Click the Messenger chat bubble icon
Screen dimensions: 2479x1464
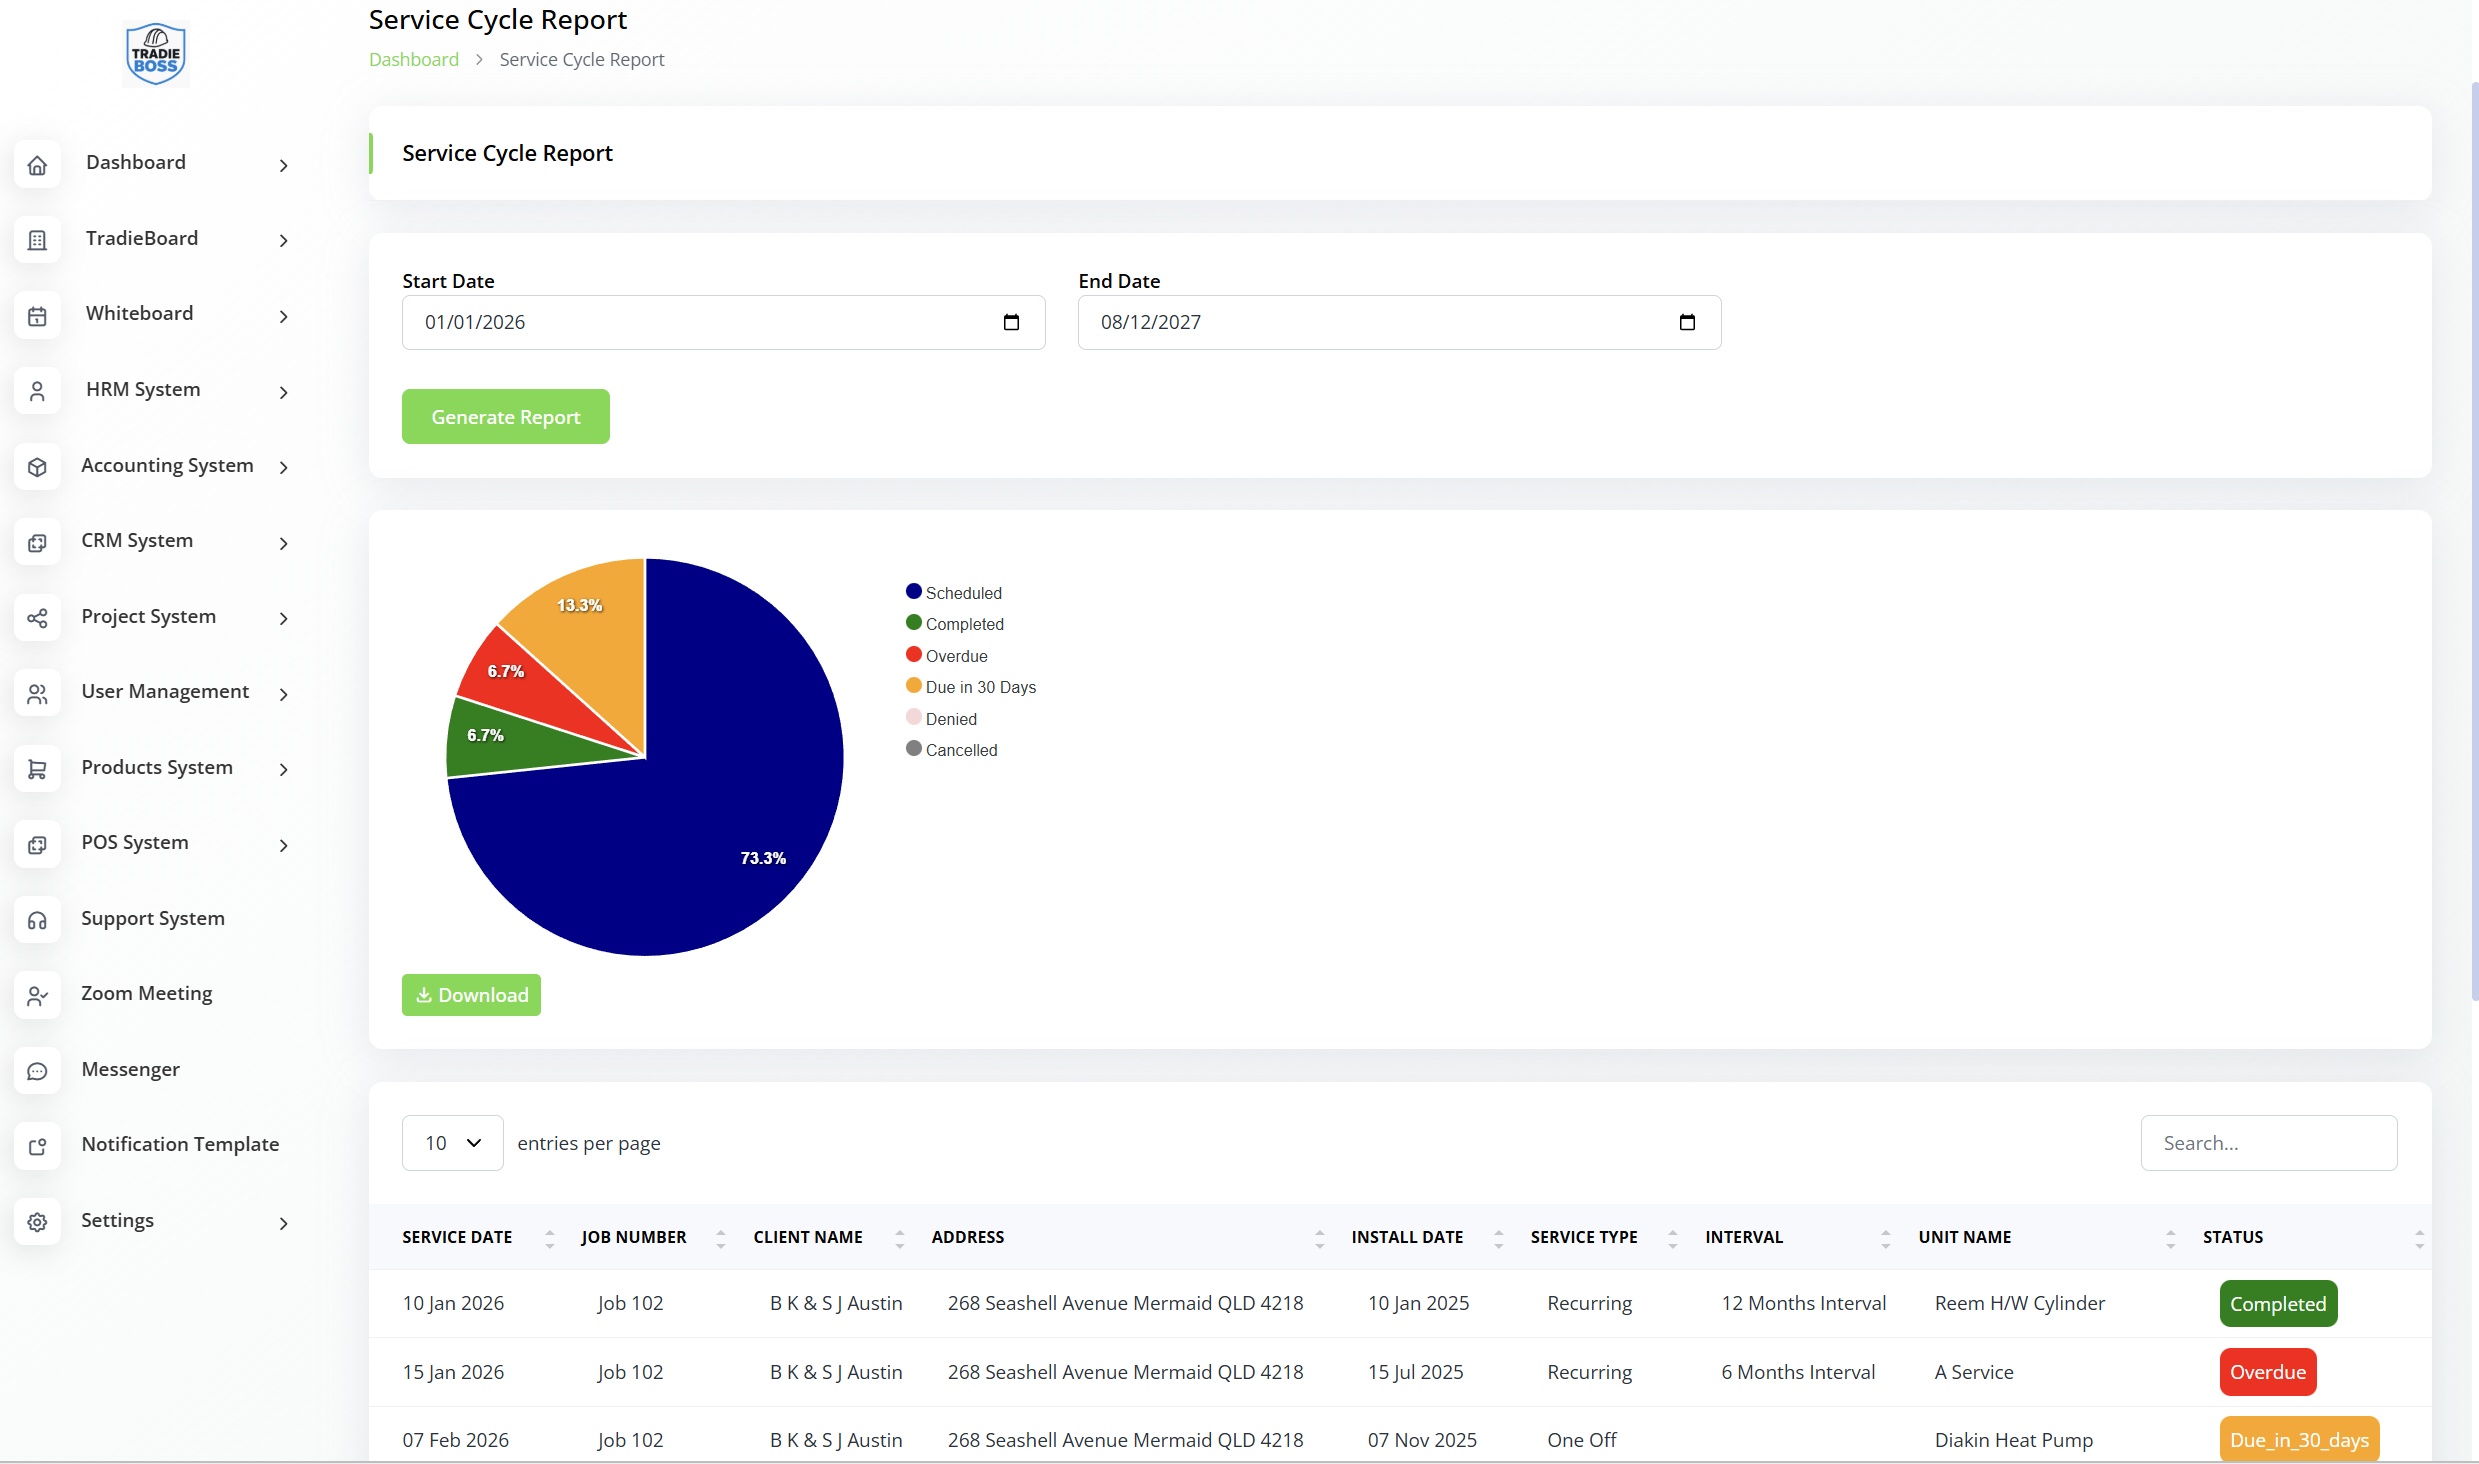point(37,1071)
